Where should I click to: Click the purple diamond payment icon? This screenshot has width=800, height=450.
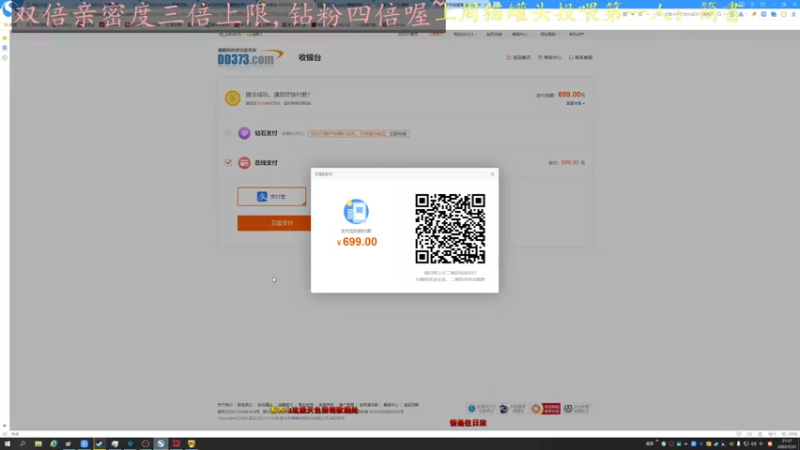(x=244, y=133)
